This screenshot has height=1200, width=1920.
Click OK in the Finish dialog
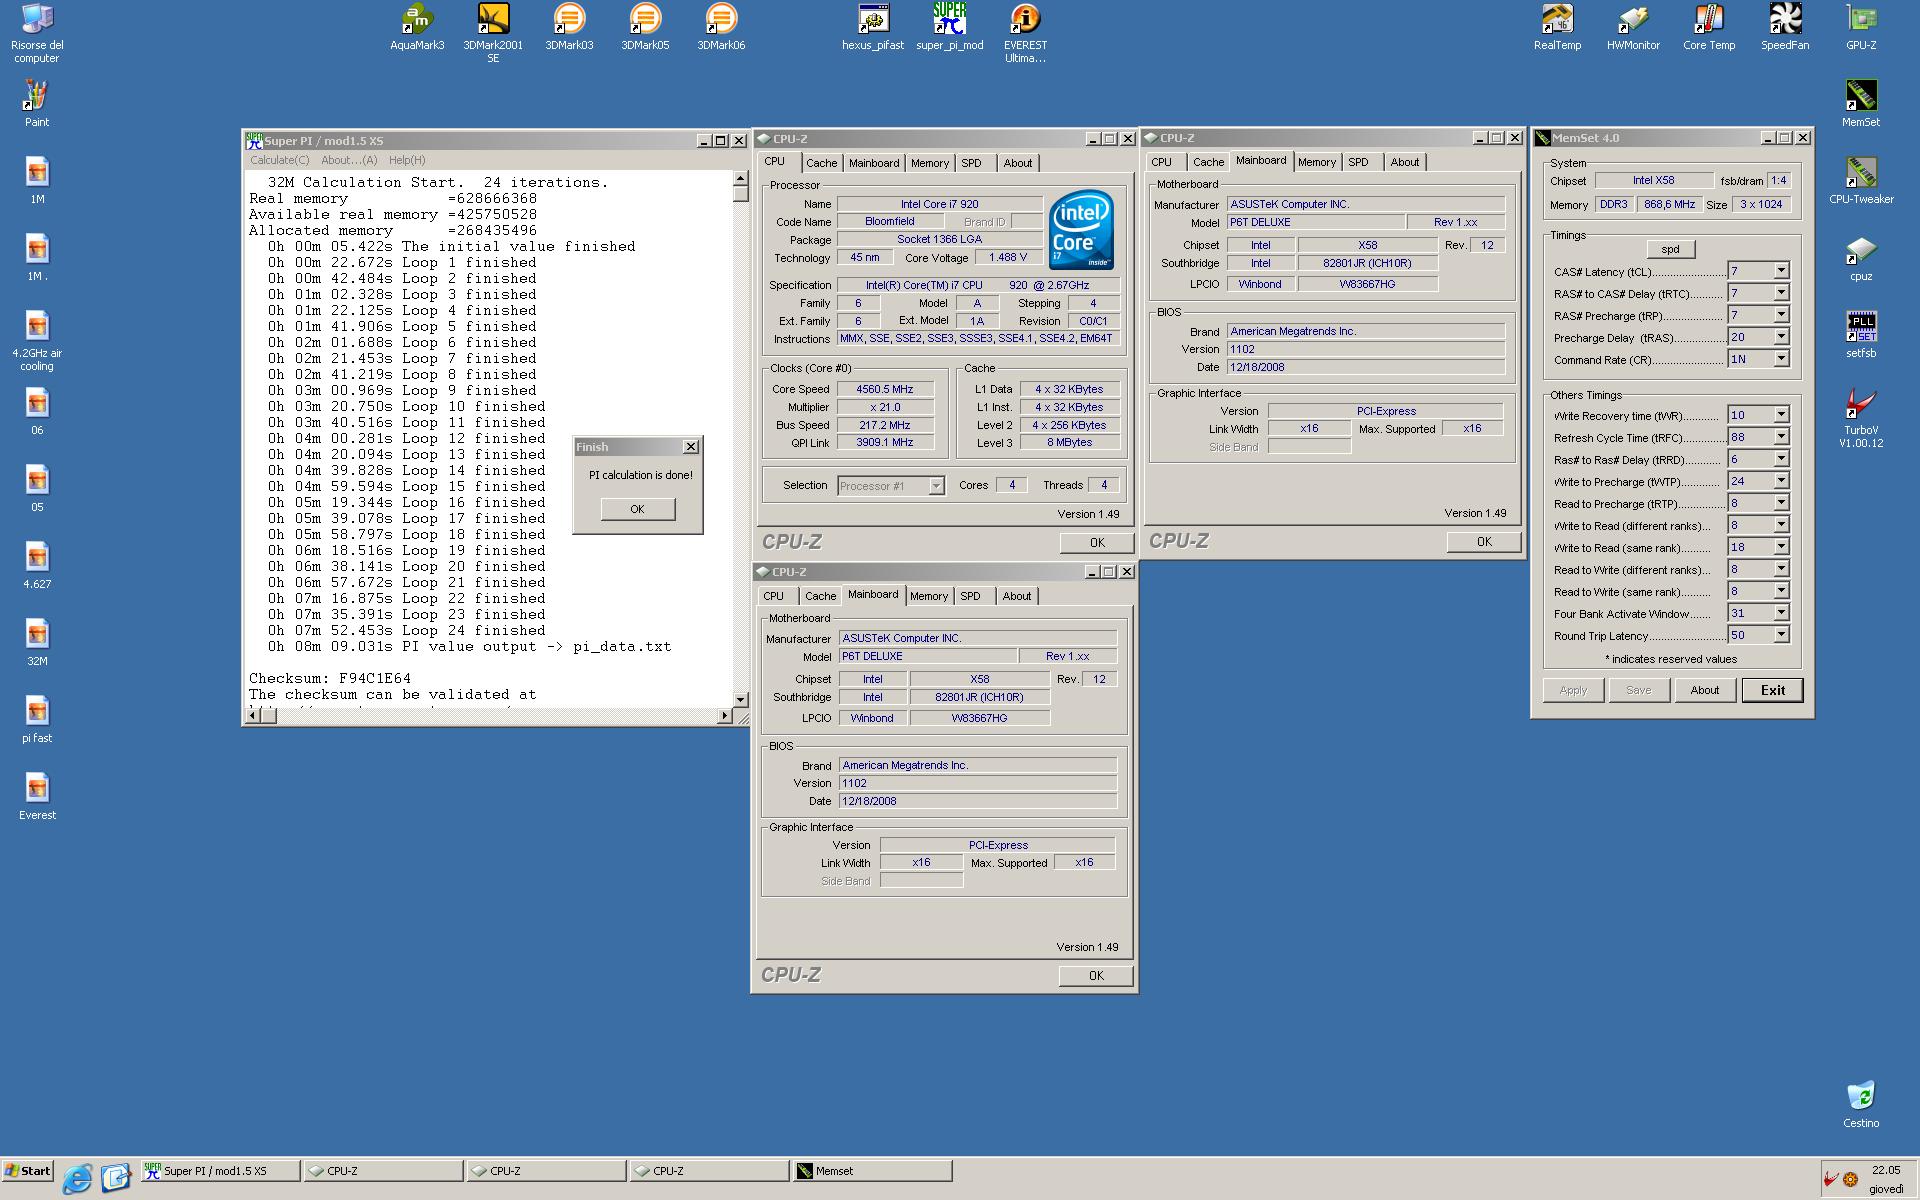point(638,509)
